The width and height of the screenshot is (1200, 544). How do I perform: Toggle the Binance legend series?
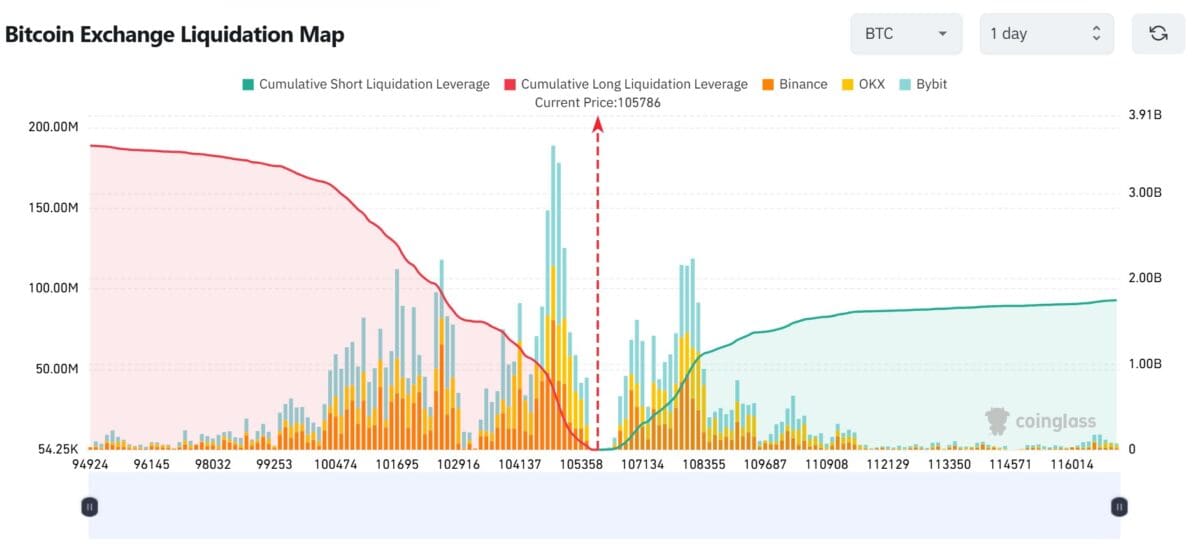click(794, 84)
